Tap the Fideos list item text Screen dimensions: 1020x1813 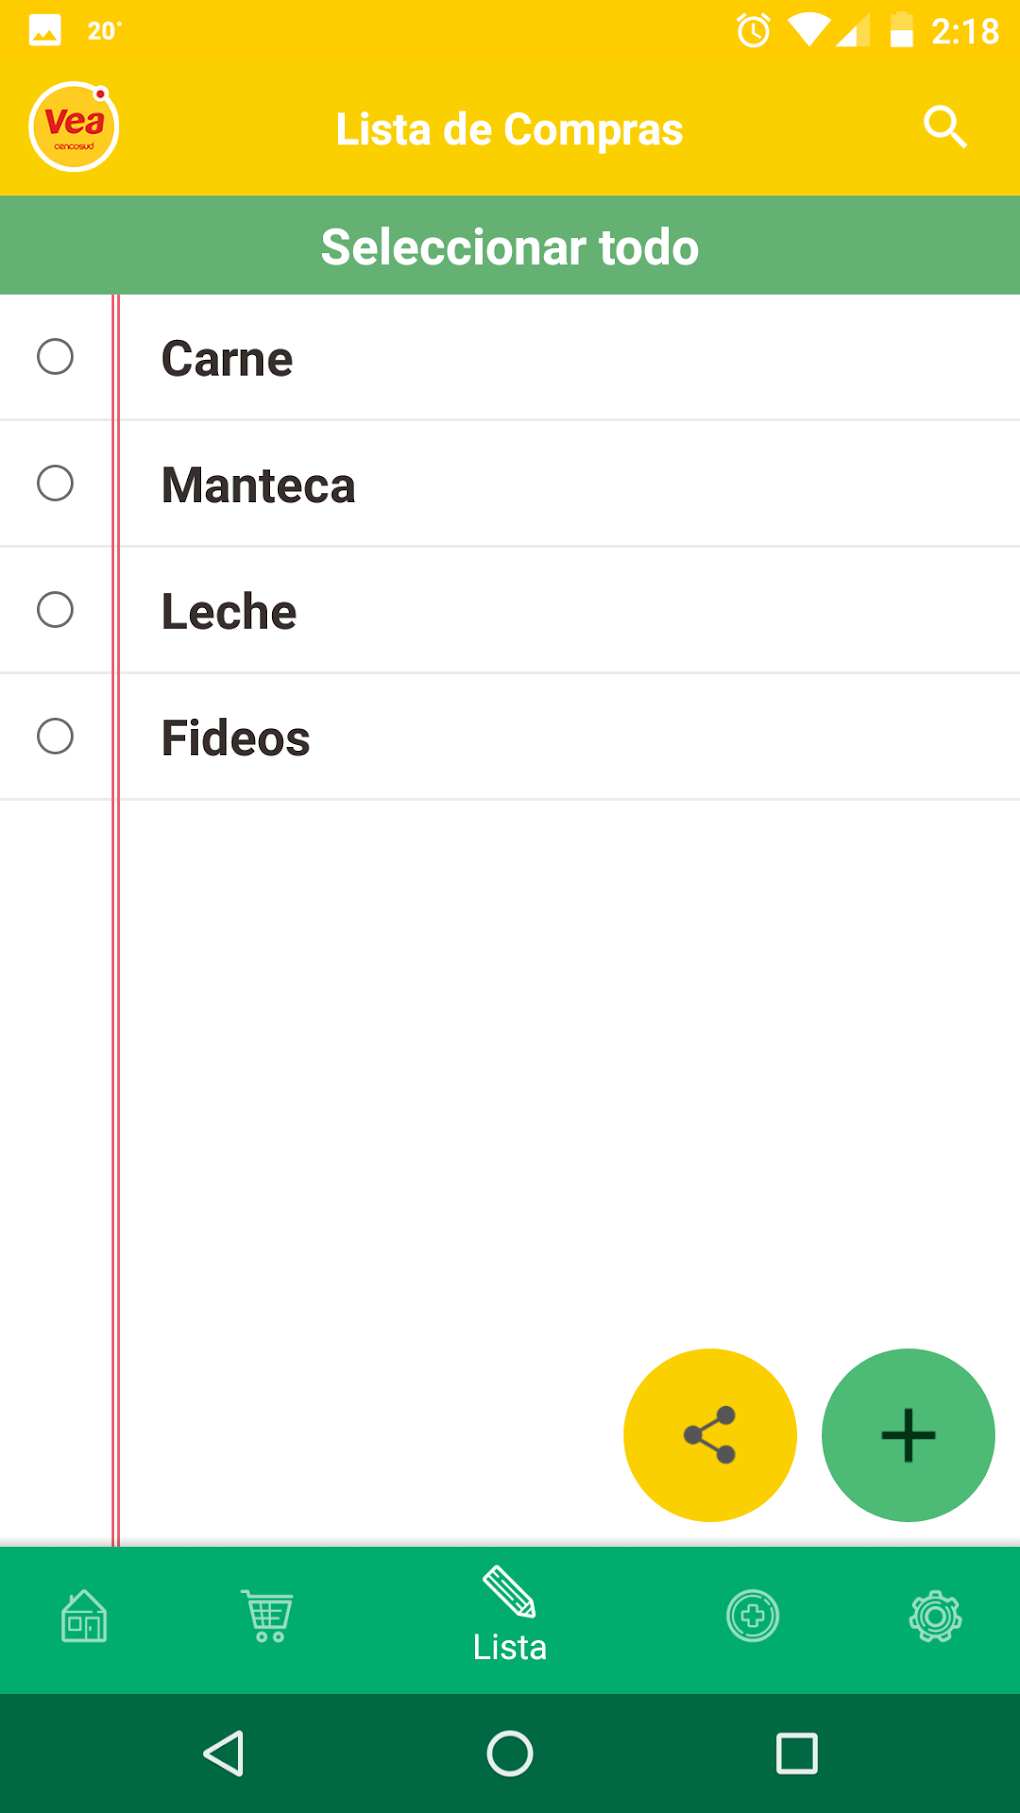click(x=236, y=738)
